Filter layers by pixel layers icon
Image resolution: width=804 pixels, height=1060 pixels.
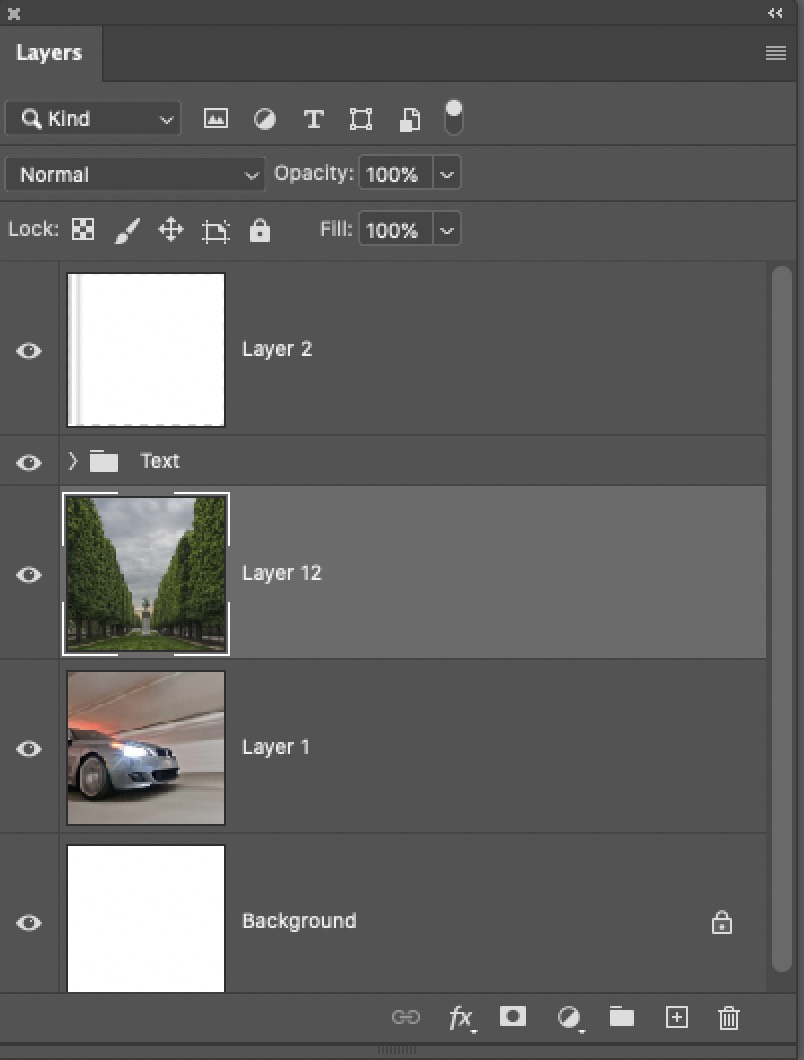click(215, 118)
